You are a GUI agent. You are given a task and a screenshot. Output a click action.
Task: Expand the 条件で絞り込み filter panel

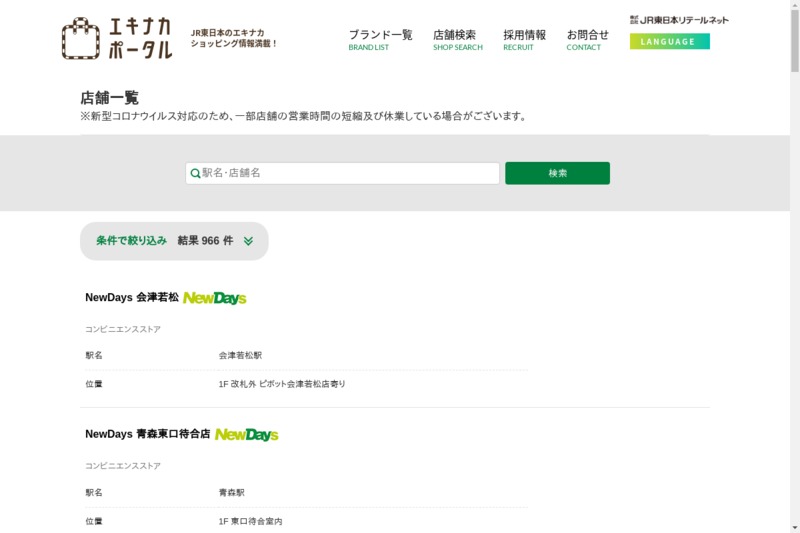point(132,241)
